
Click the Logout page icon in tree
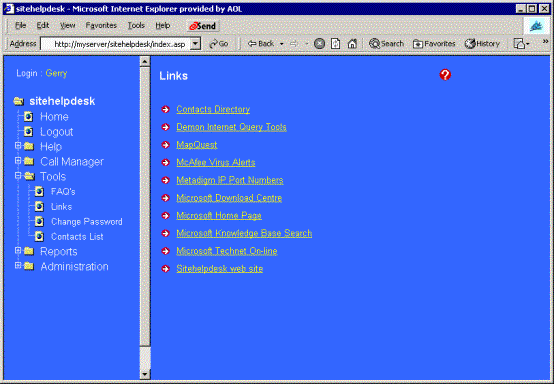point(28,132)
